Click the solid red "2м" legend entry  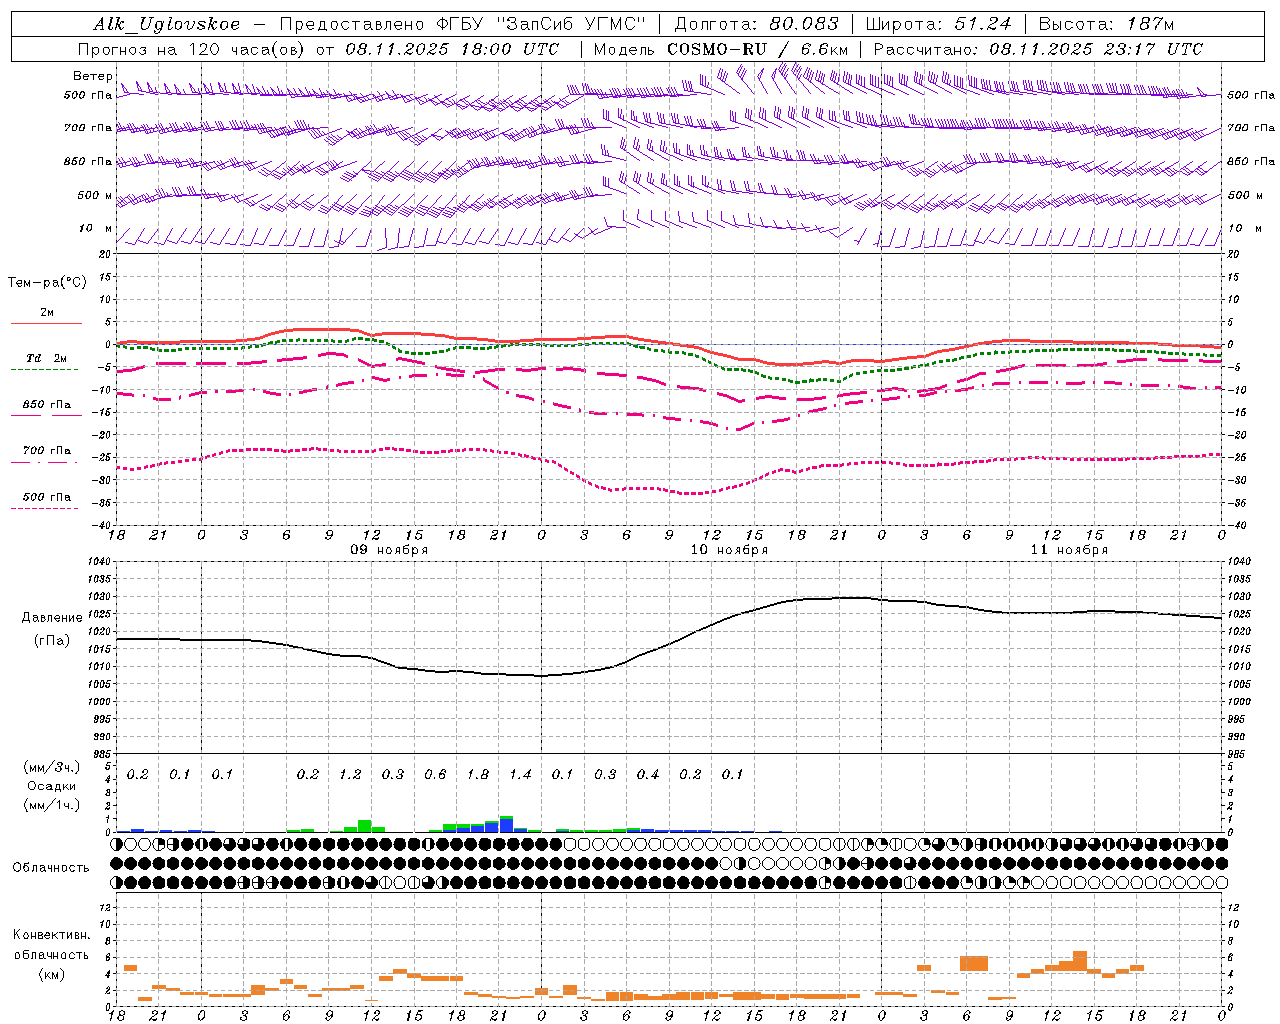click(46, 316)
